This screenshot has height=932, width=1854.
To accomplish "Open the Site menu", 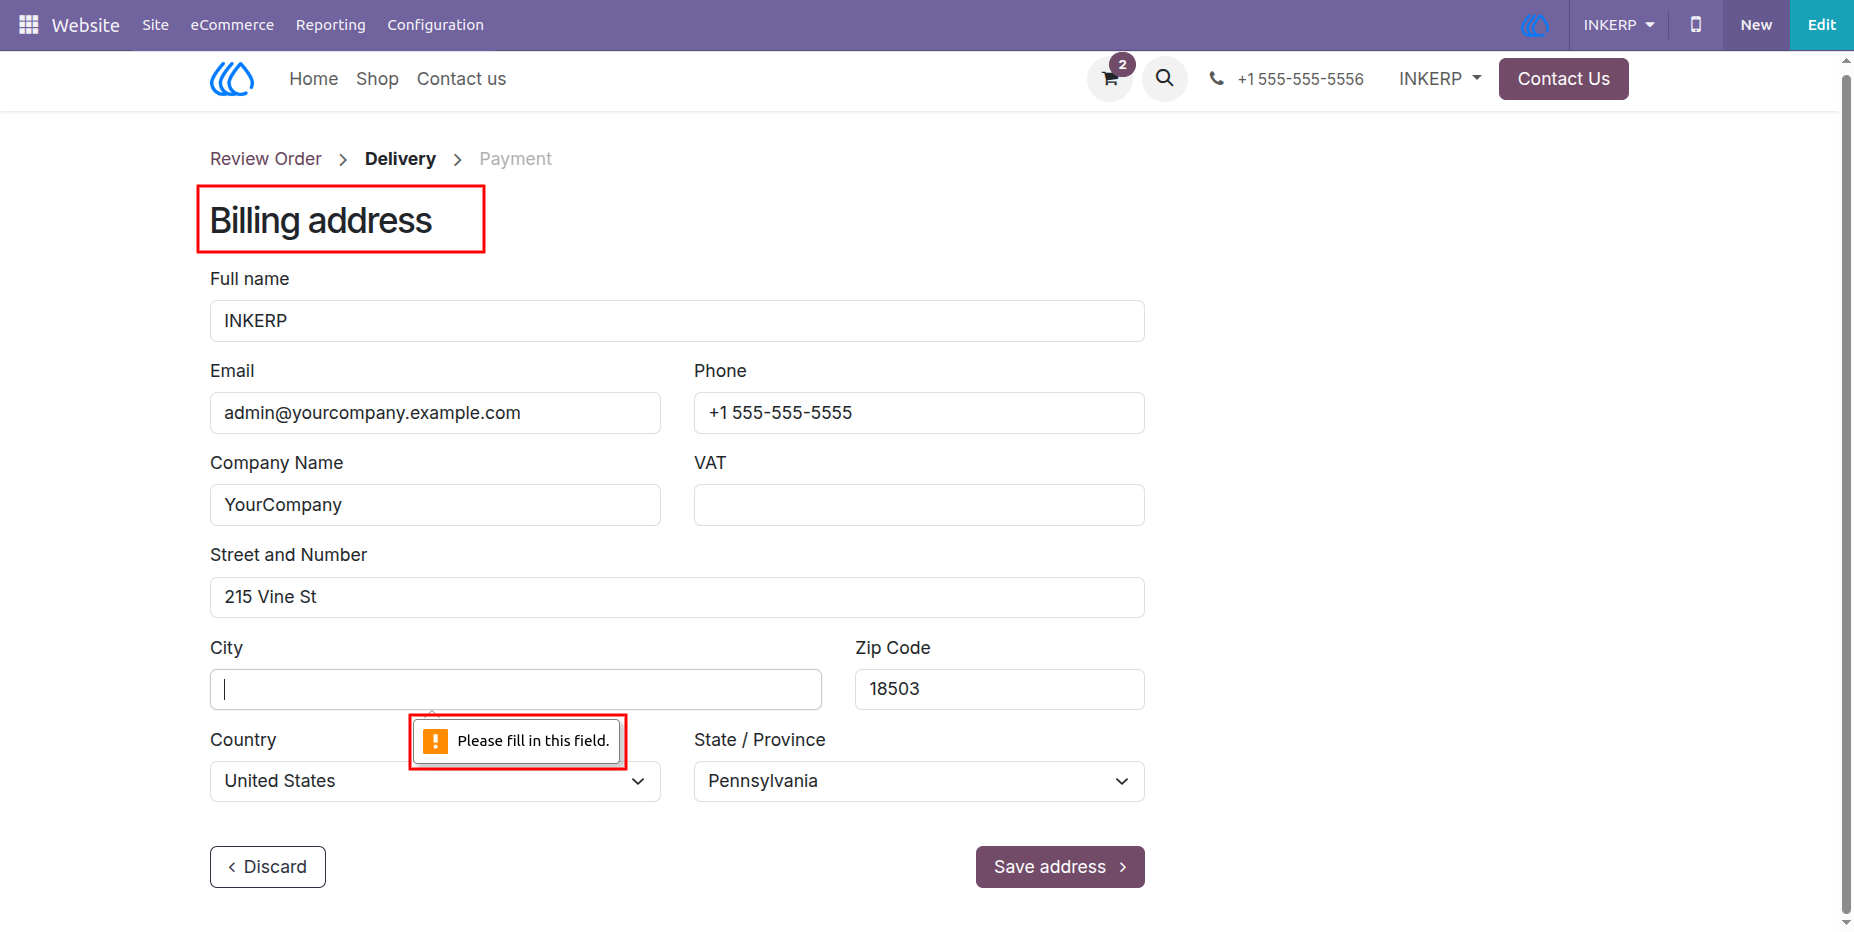I will pyautogui.click(x=155, y=25).
